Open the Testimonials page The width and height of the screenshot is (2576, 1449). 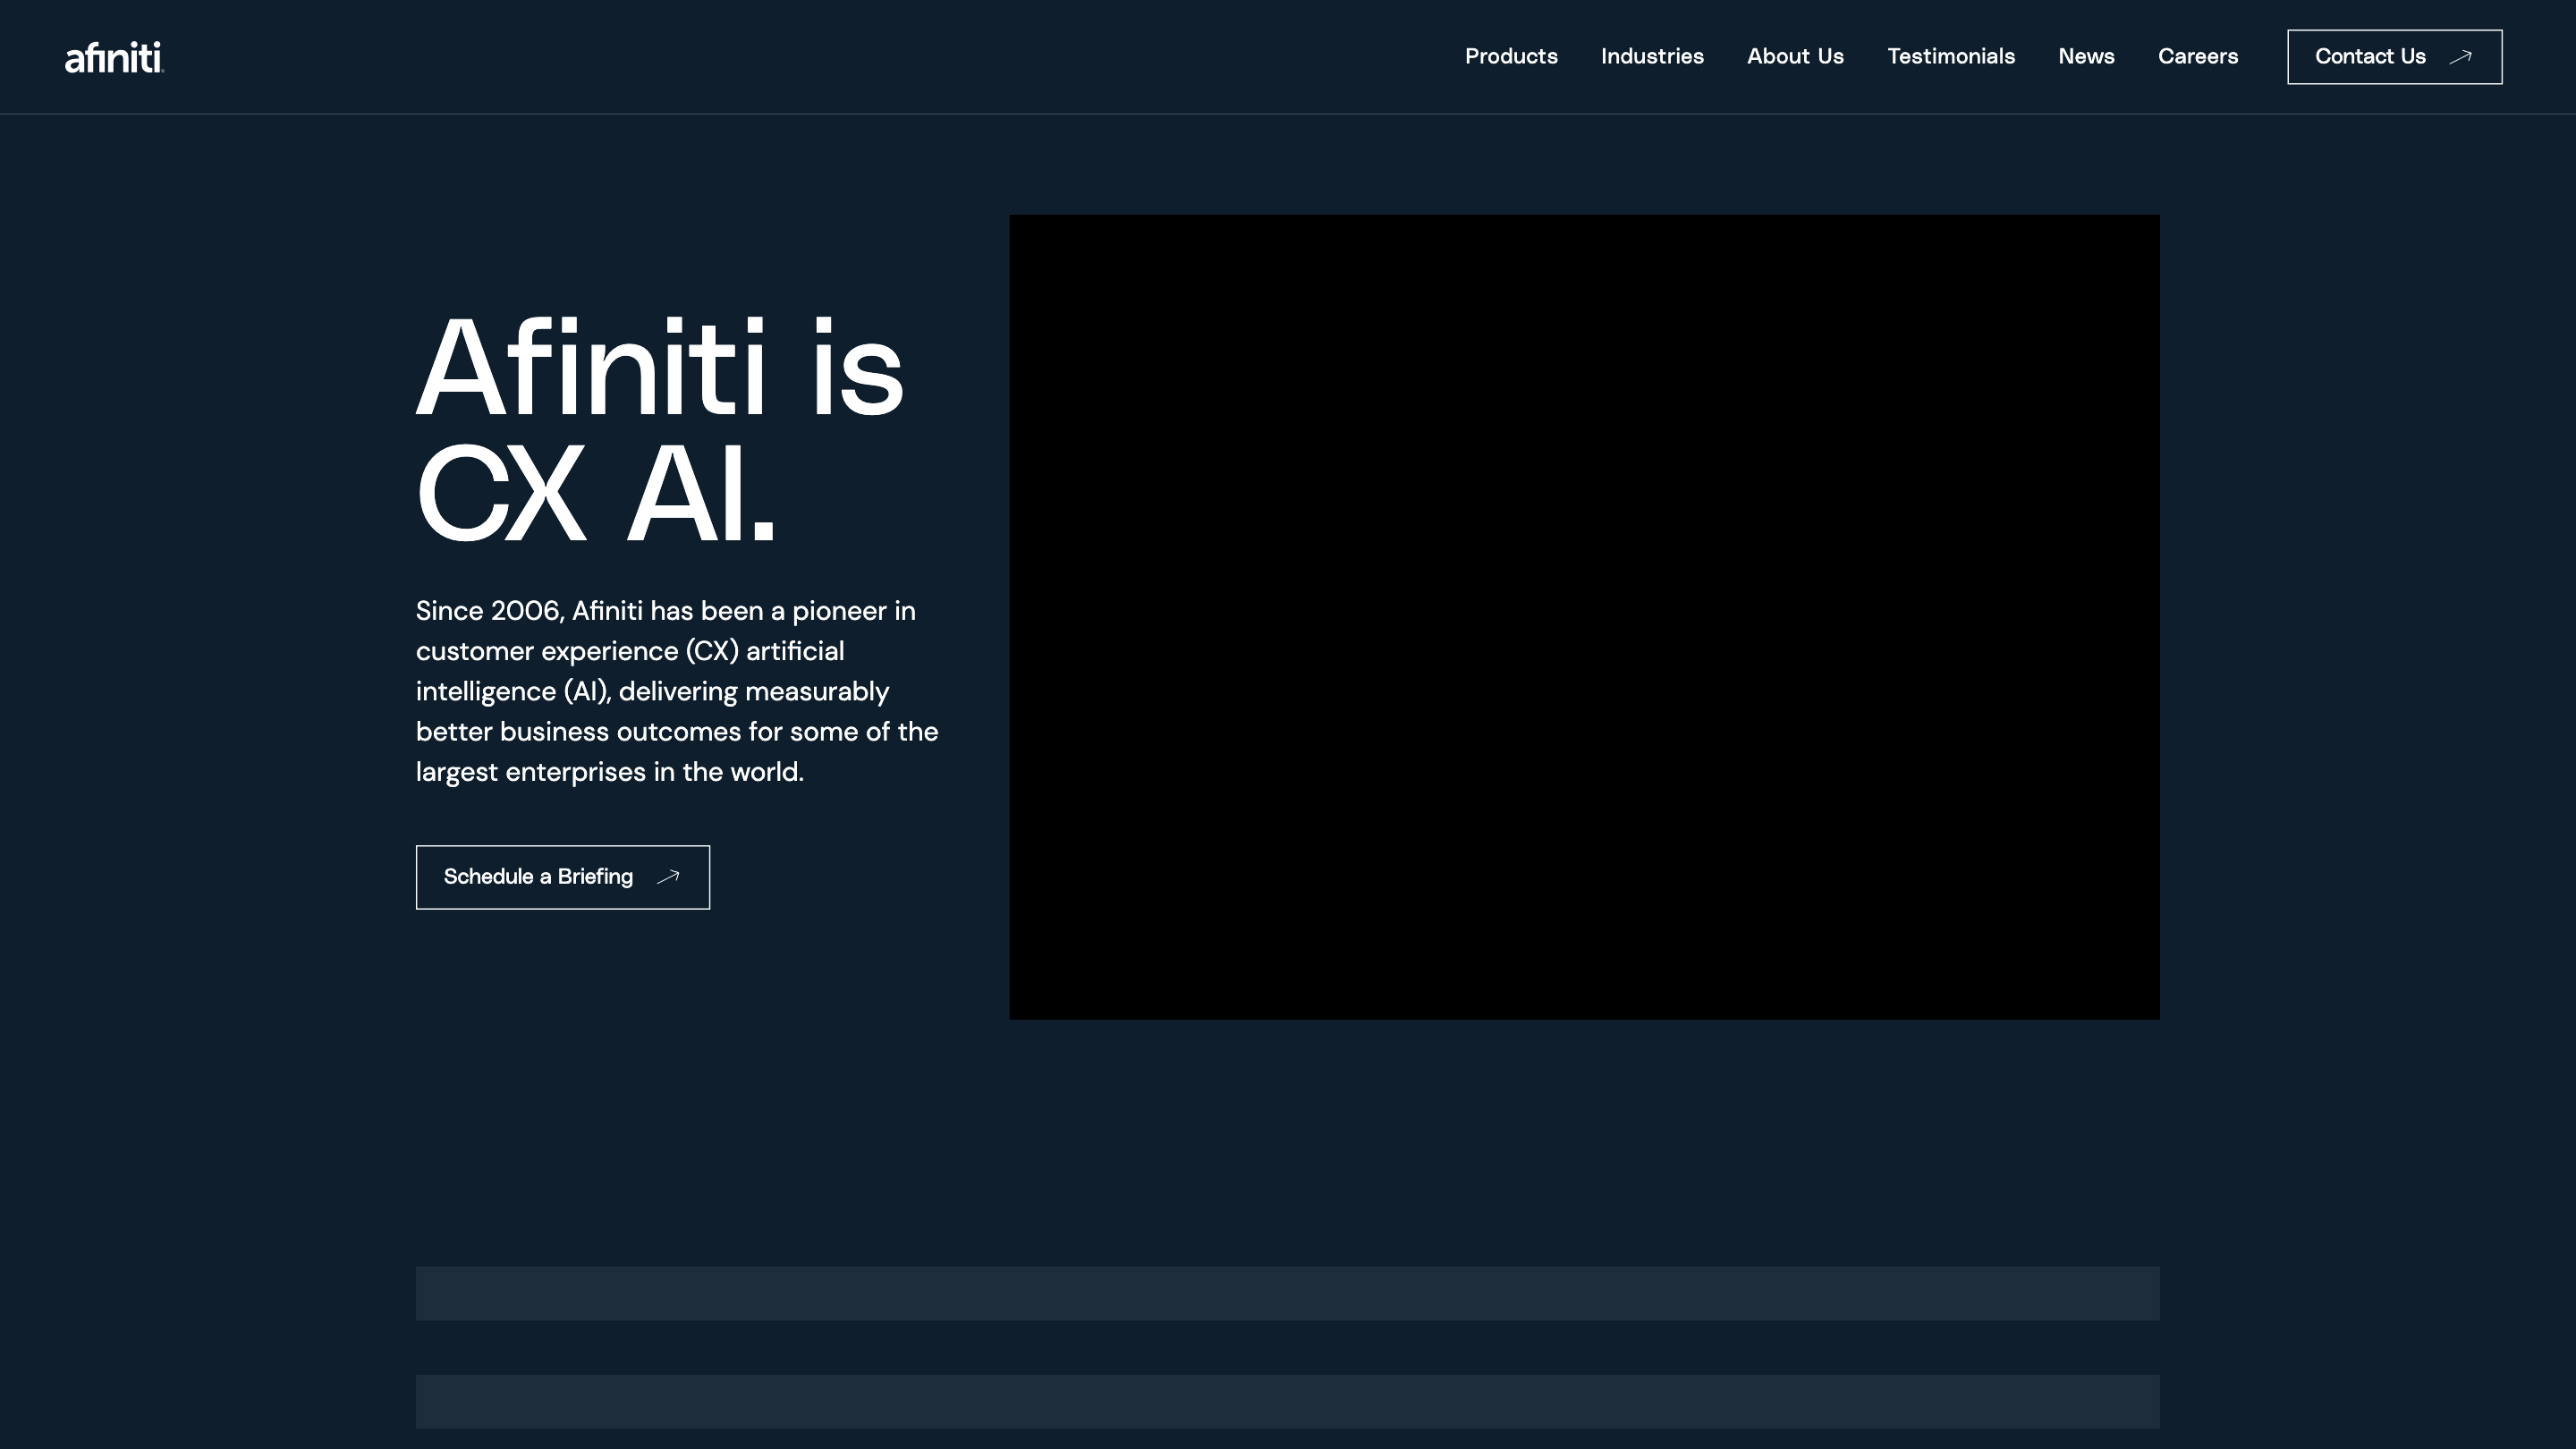(x=1951, y=57)
